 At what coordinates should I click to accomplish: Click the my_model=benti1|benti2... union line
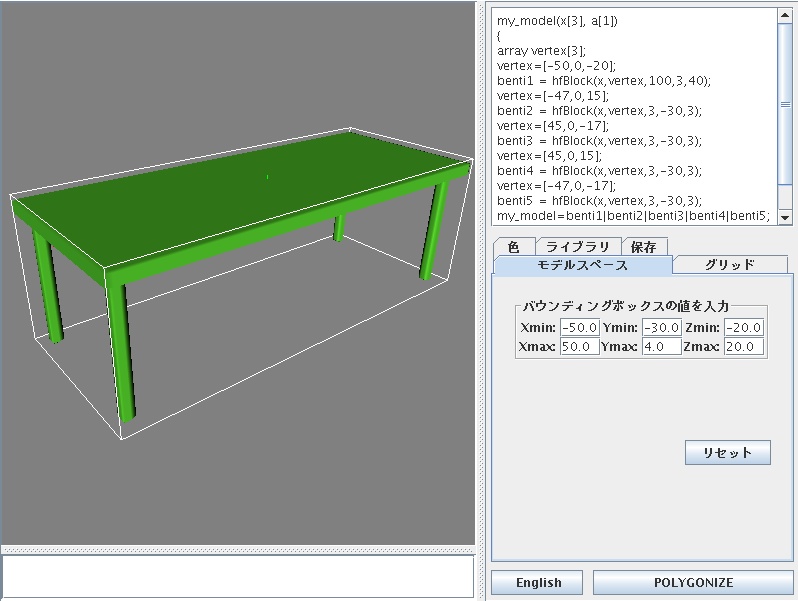pos(634,216)
